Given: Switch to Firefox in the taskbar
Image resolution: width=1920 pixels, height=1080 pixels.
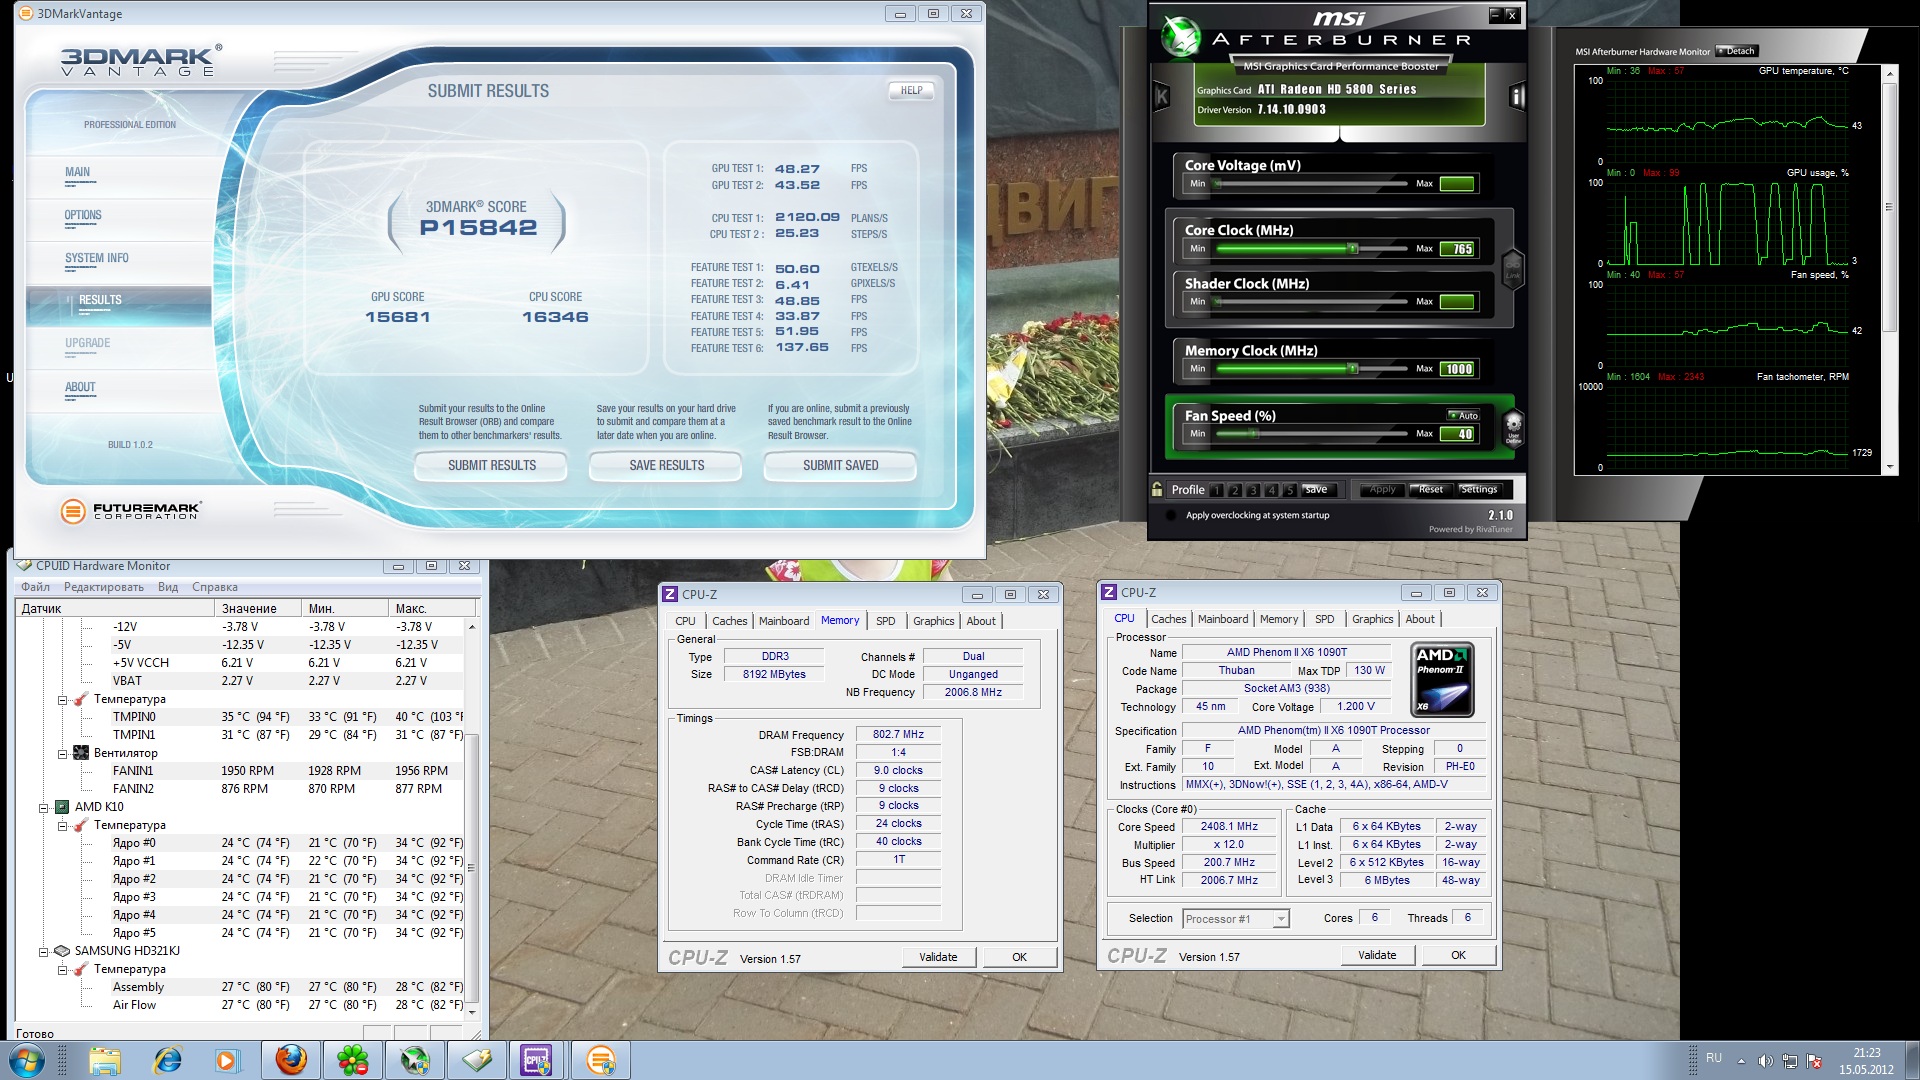Looking at the screenshot, I should point(291,1060).
